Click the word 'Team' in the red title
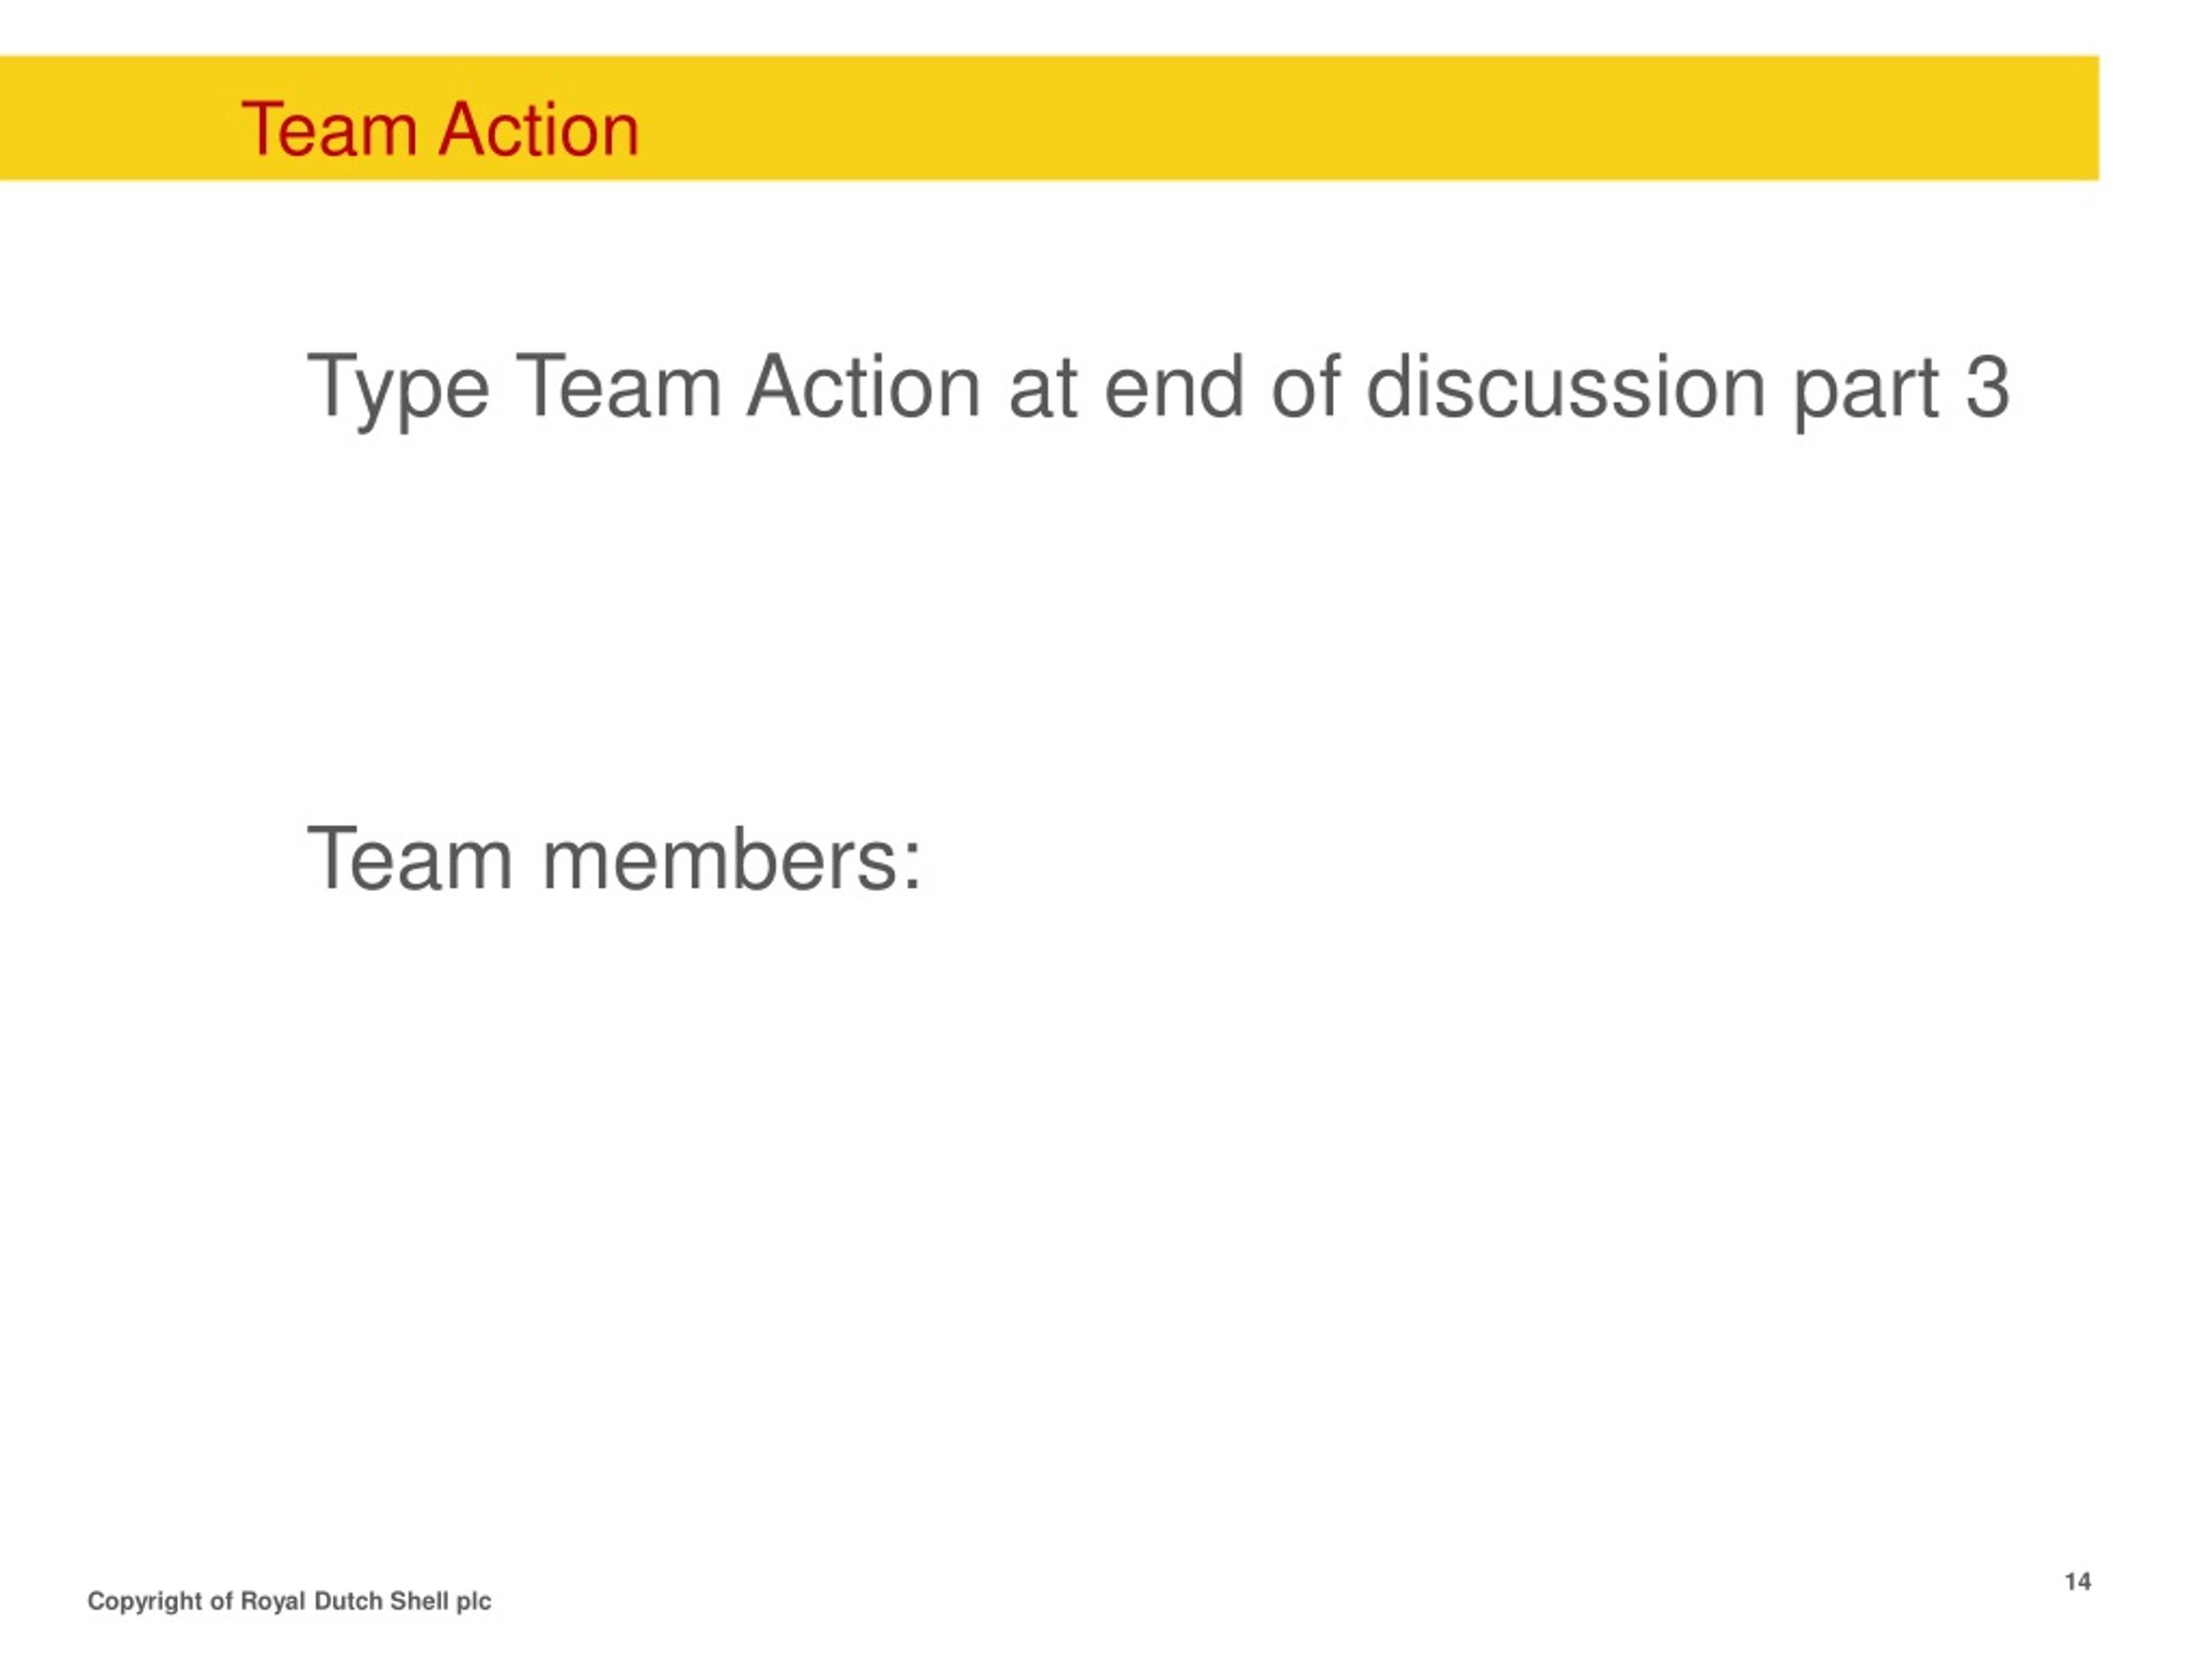The width and height of the screenshot is (2212, 1659). coord(328,130)
